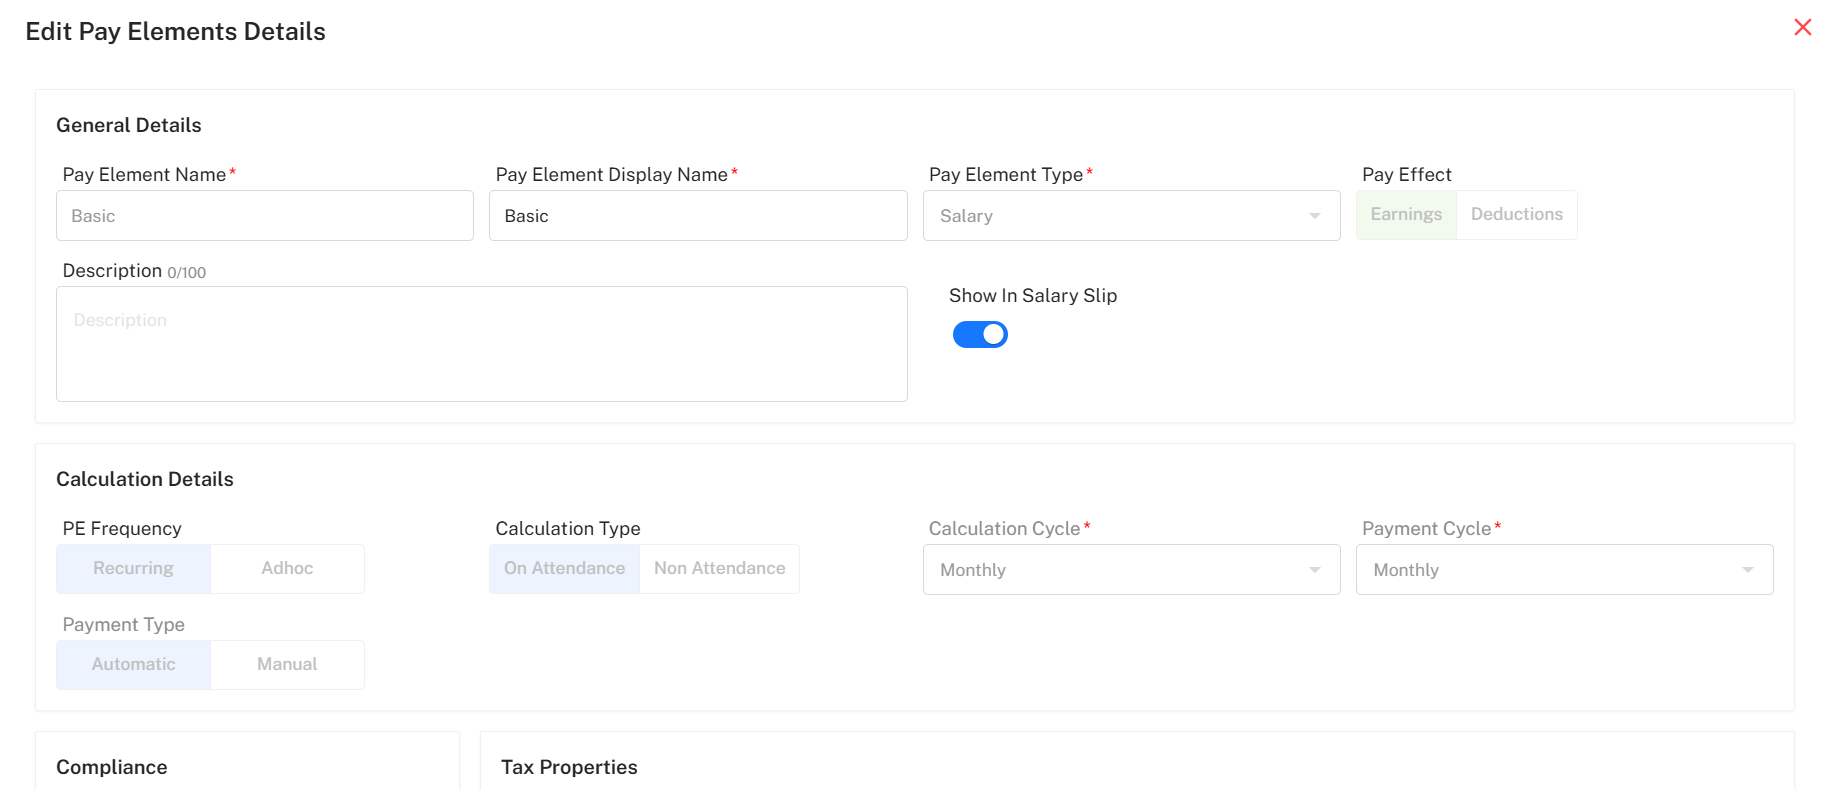
Task: Choose Adhoc PE frequency
Action: click(x=287, y=569)
